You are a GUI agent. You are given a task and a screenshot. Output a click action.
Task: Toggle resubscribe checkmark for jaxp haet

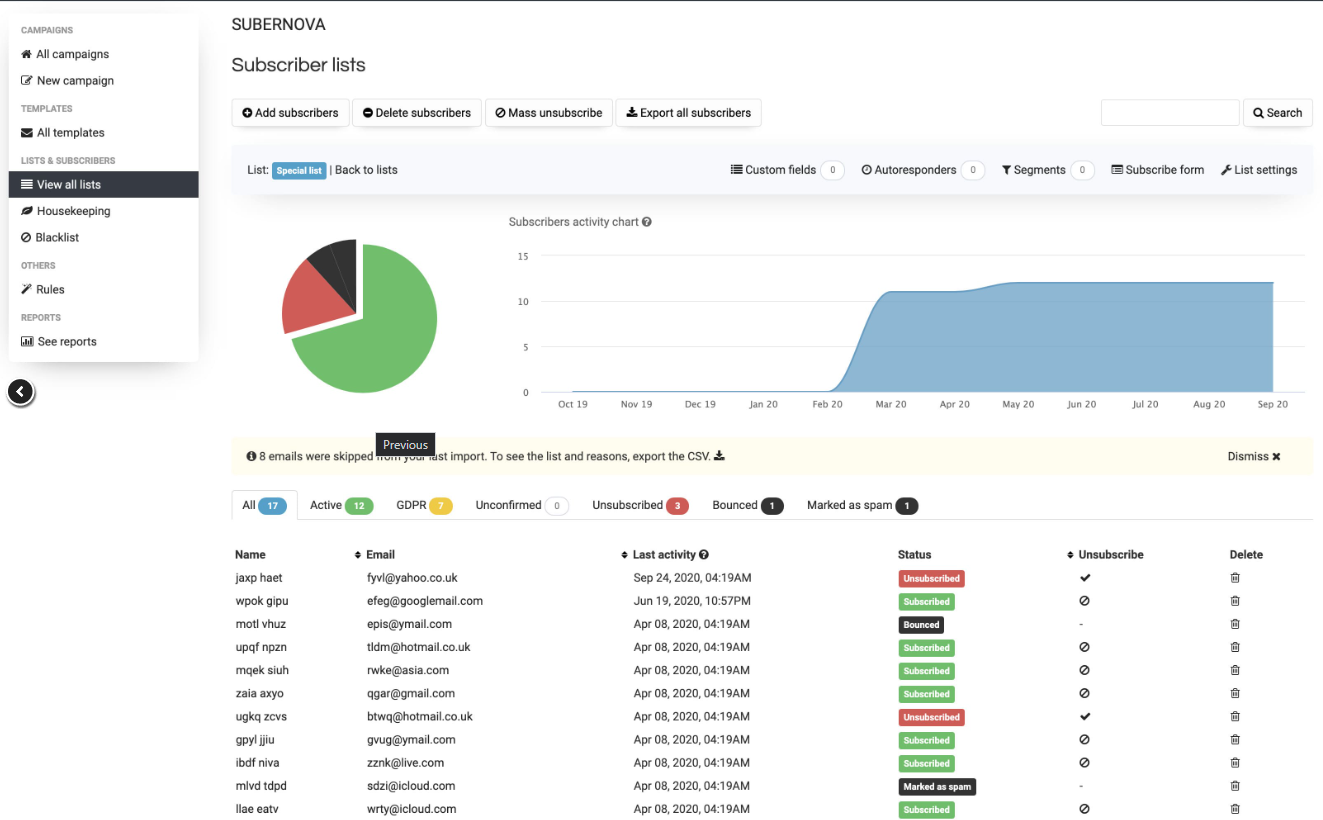click(x=1085, y=578)
